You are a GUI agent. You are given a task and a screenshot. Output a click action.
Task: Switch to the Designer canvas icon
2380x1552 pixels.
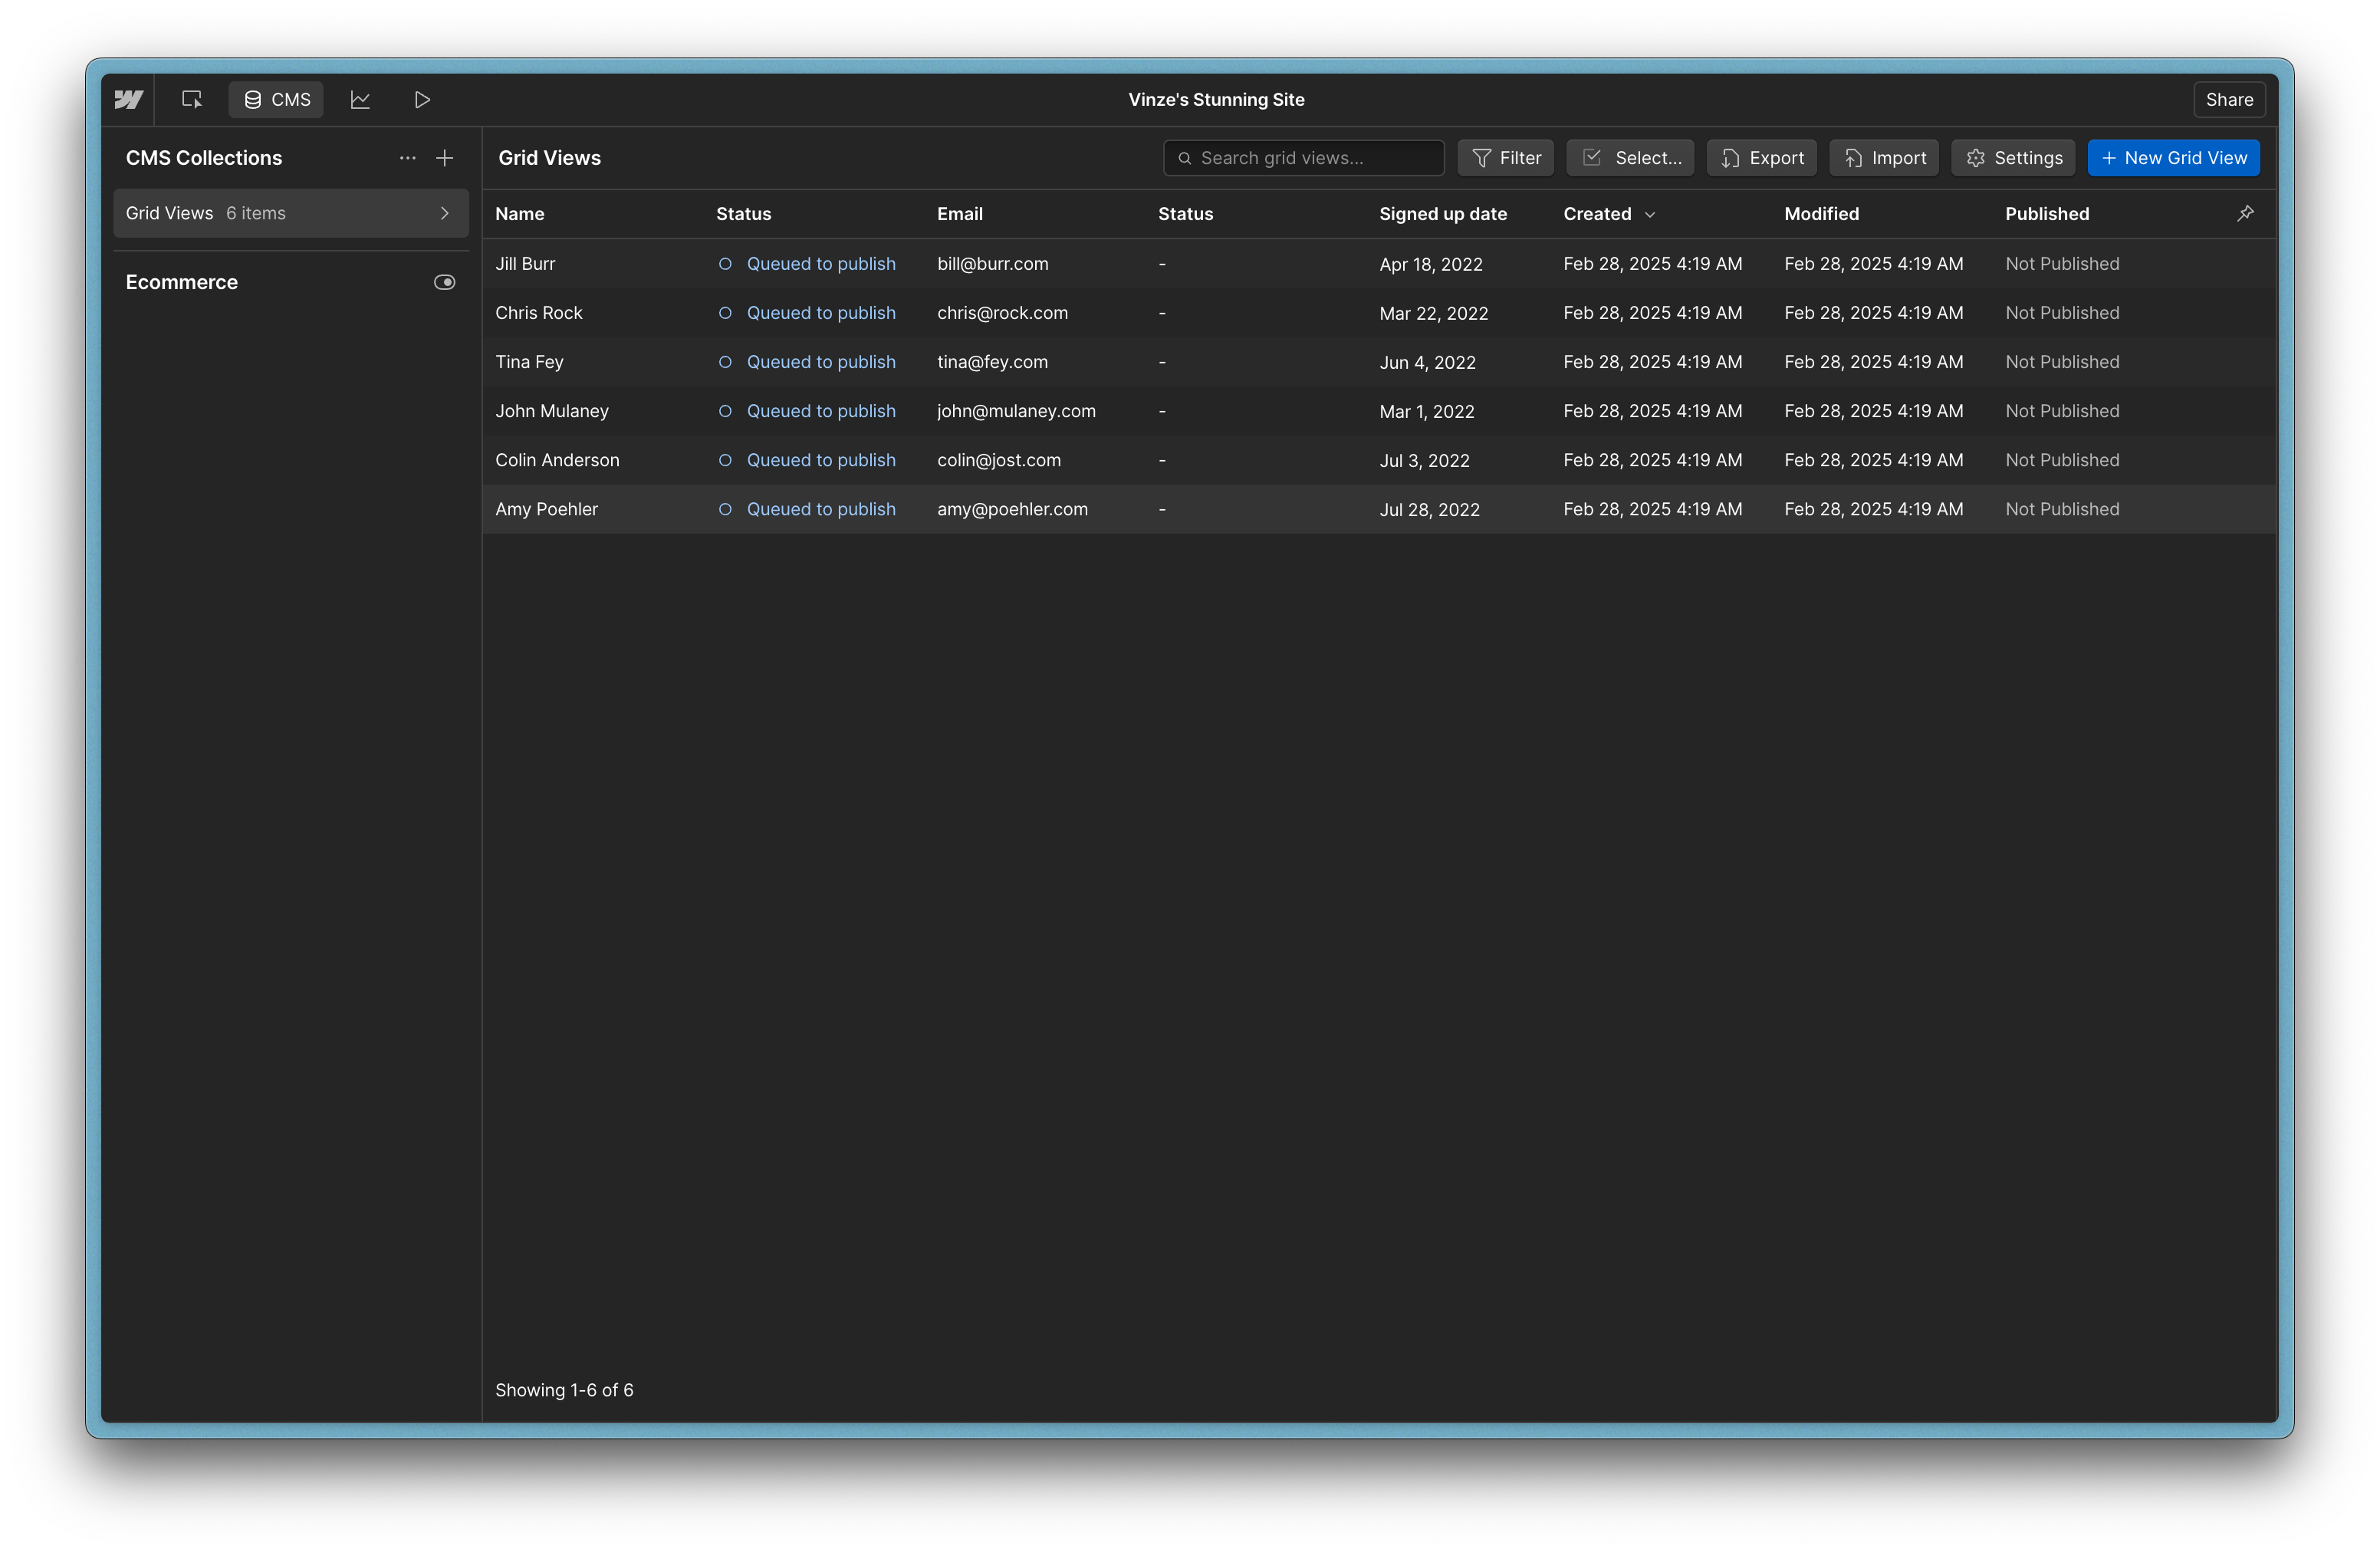[x=192, y=99]
